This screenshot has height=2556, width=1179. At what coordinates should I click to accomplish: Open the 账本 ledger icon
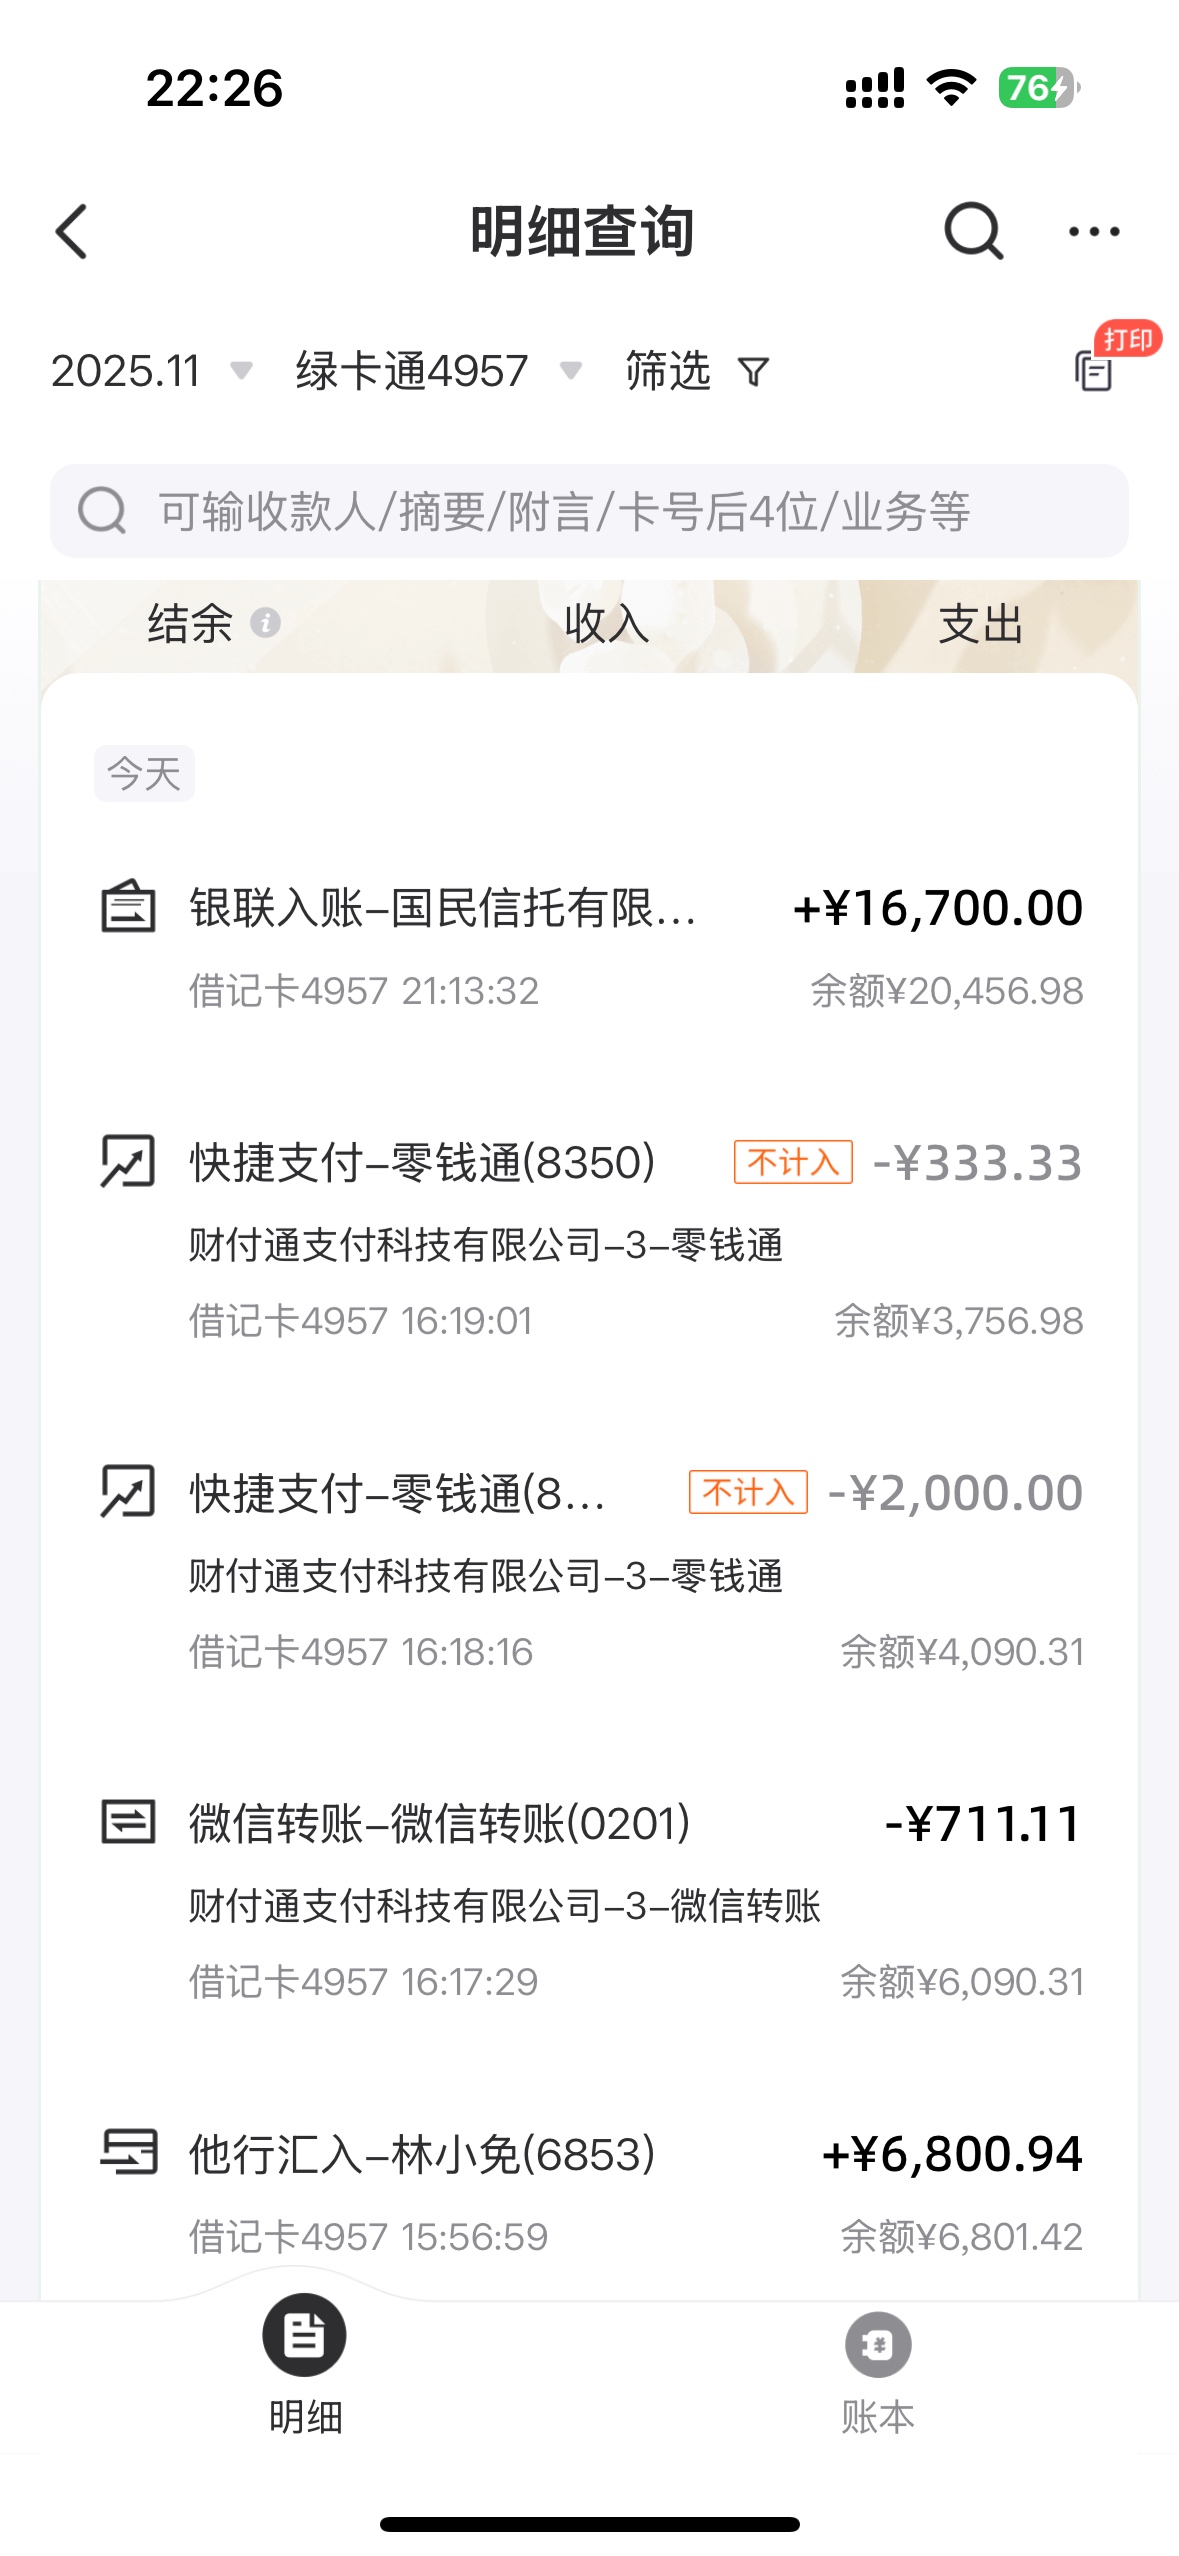tap(877, 2345)
